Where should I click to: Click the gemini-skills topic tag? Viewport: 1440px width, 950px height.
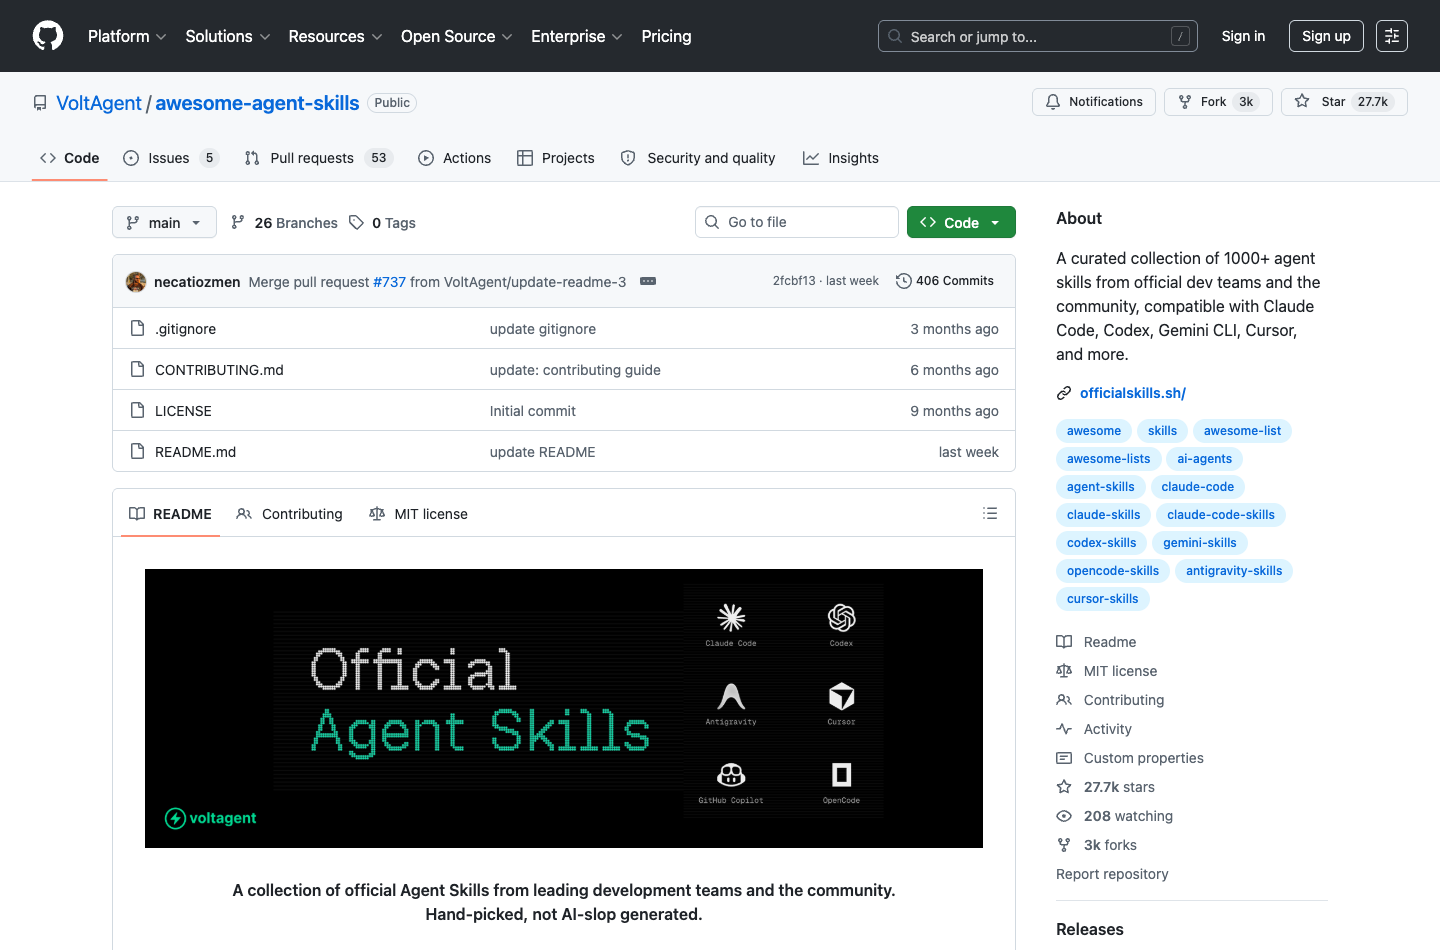[x=1199, y=543]
